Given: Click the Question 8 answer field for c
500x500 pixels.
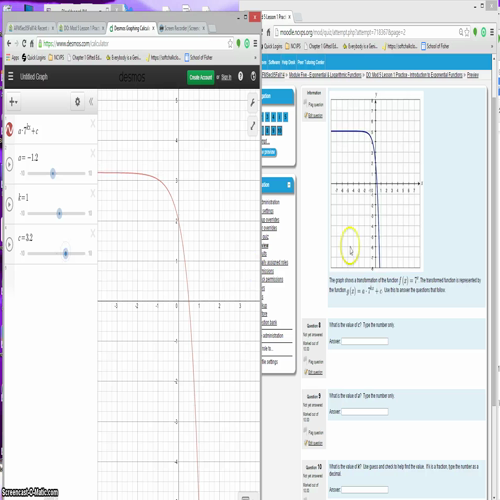Looking at the screenshot, I should (365, 341).
